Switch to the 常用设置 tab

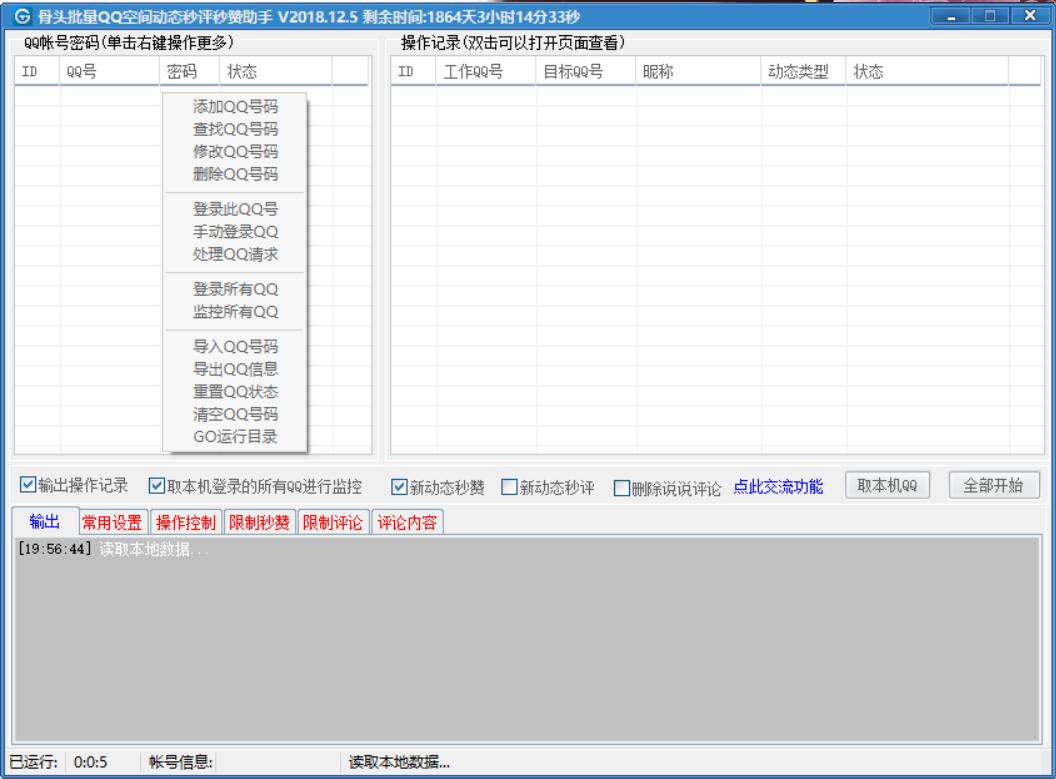[111, 522]
